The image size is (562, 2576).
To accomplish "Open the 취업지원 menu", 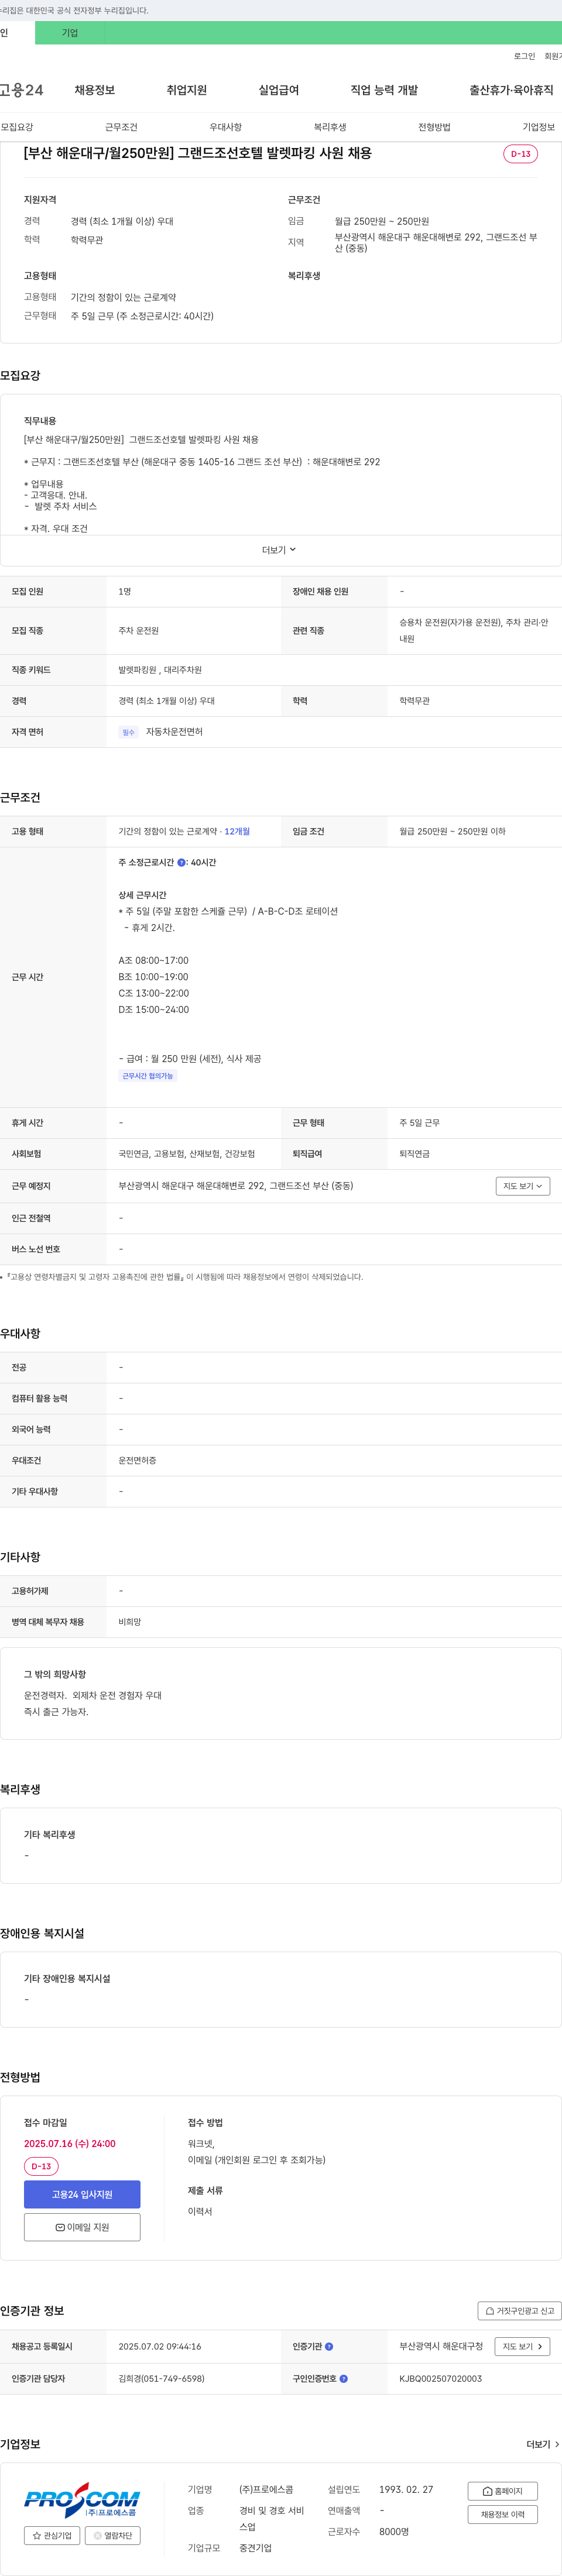I will coord(187,90).
